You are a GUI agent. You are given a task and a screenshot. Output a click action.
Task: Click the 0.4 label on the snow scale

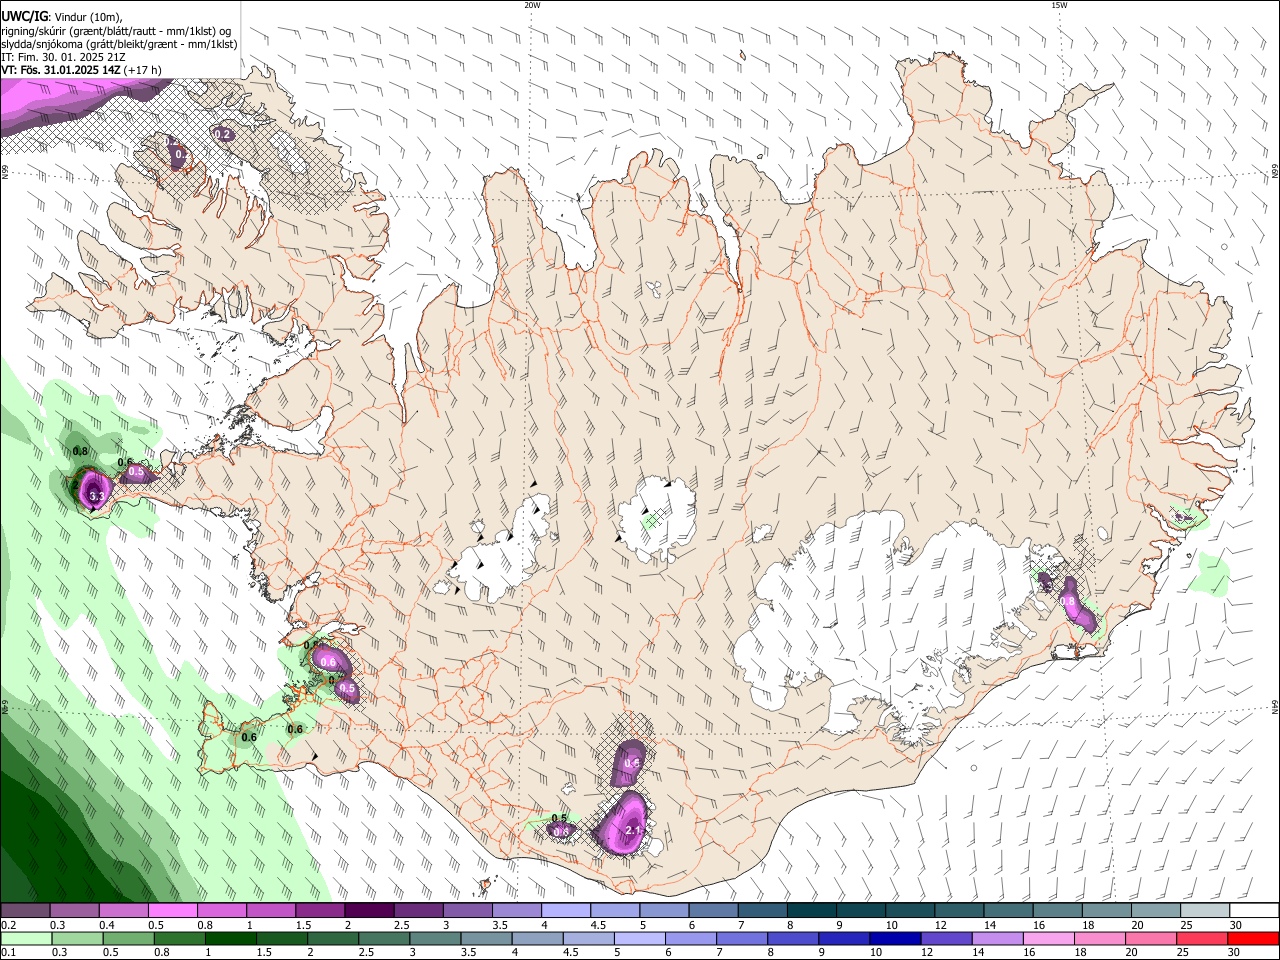[x=107, y=925]
